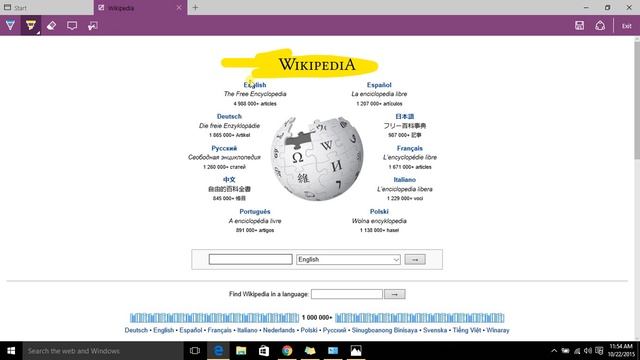
Task: Click the Search the web and Windows box
Action: click(x=103, y=351)
